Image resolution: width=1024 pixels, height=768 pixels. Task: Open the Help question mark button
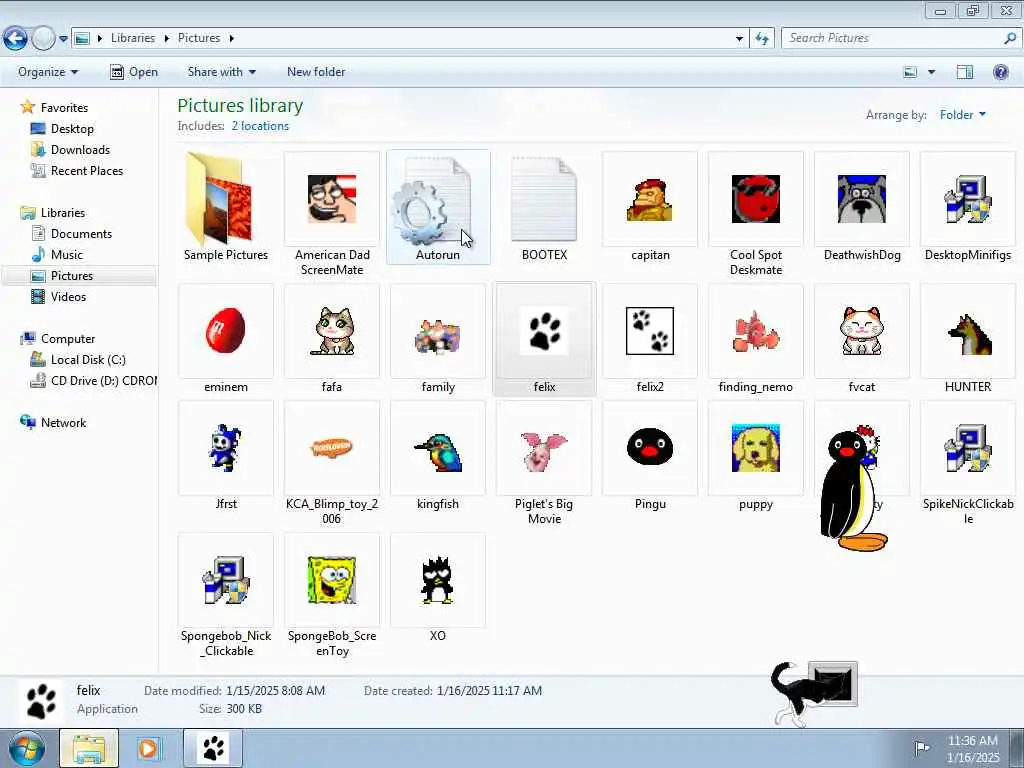pos(1000,72)
